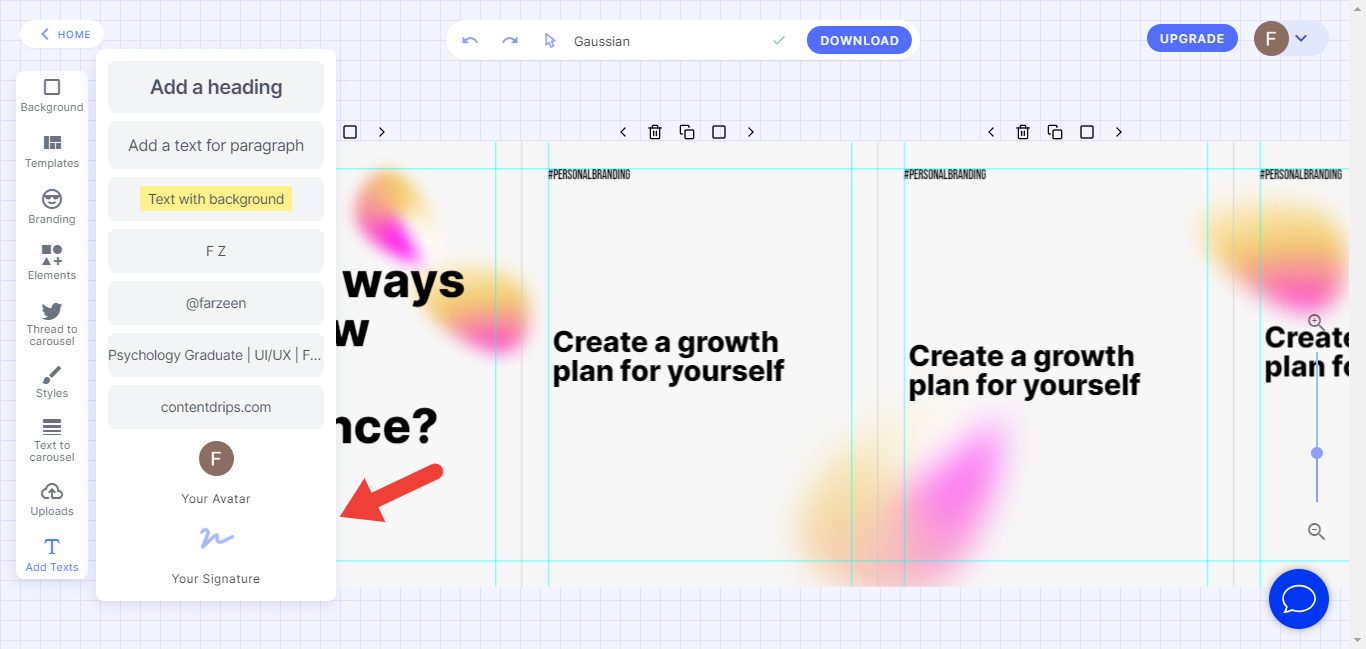Viewport: 1366px width, 649px height.
Task: Click the Upgrade button
Action: click(x=1192, y=39)
